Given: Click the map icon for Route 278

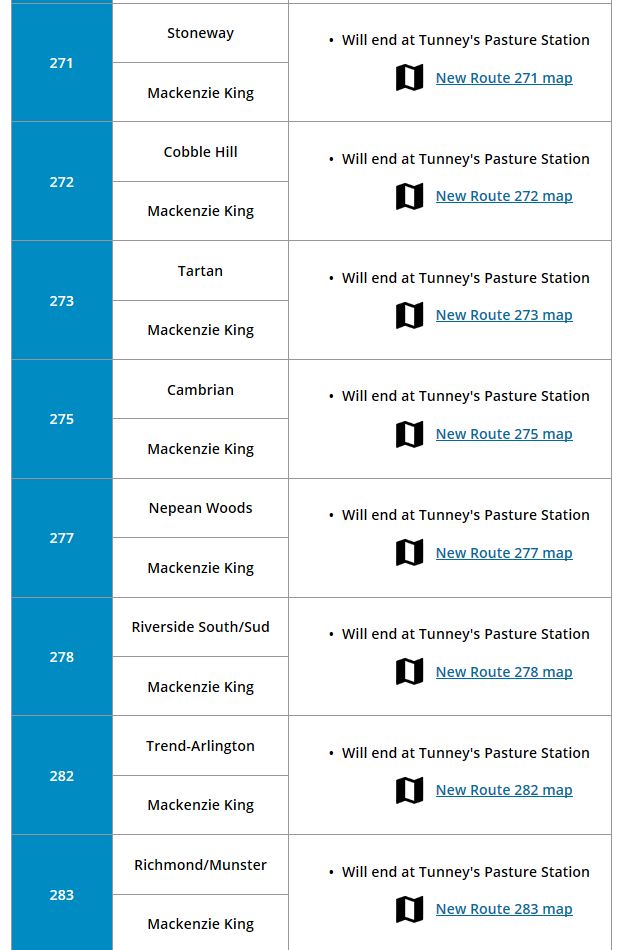Looking at the screenshot, I should click(x=409, y=671).
